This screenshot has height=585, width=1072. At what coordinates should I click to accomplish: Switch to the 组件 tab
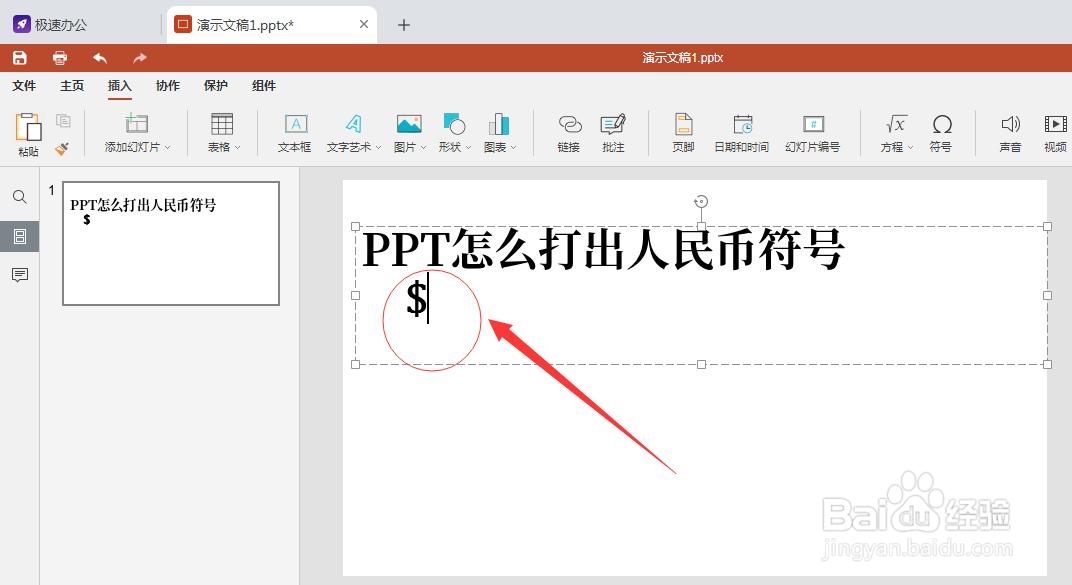pyautogui.click(x=264, y=86)
